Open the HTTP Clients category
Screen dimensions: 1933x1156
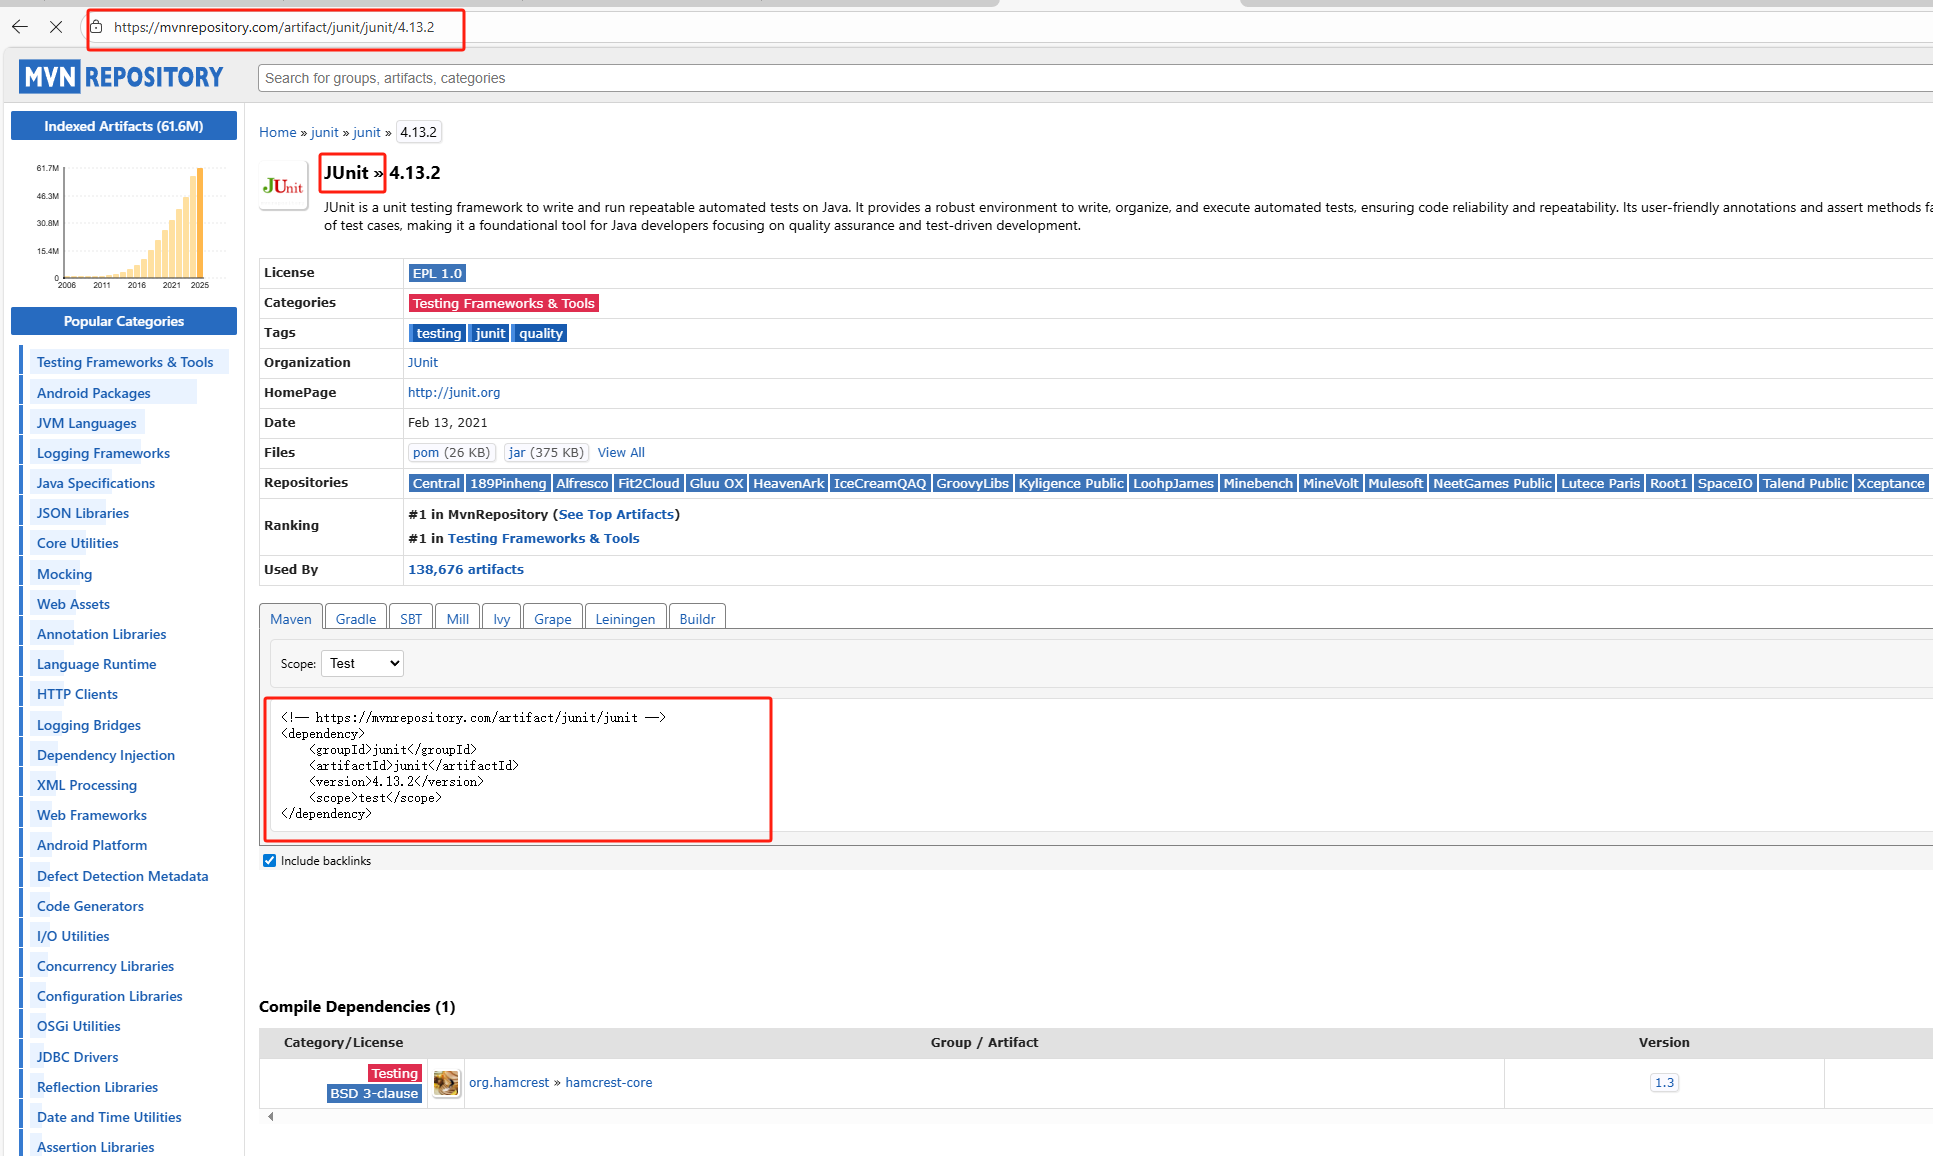[x=77, y=694]
